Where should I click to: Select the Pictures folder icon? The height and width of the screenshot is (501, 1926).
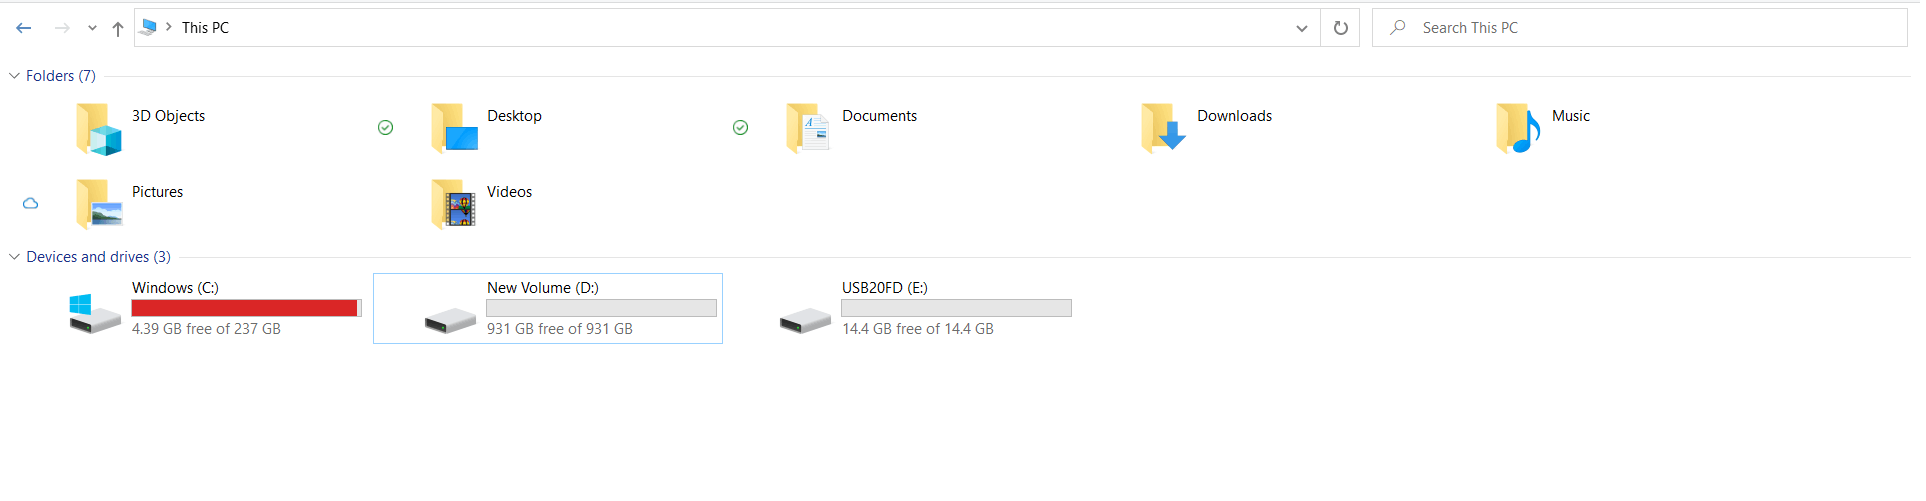click(98, 204)
